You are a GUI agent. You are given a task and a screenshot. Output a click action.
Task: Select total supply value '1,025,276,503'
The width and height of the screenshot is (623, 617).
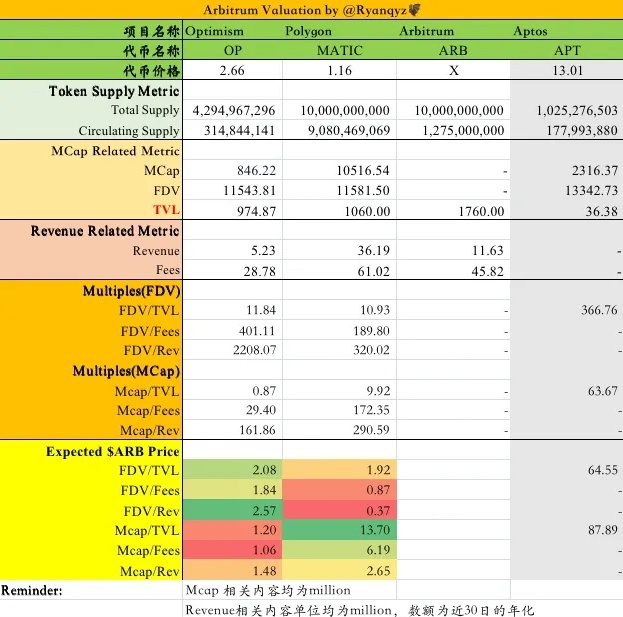[x=577, y=110]
